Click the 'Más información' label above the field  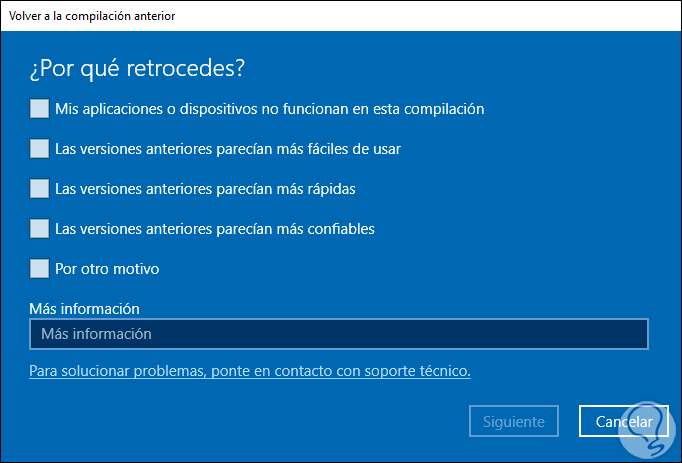[x=84, y=309]
